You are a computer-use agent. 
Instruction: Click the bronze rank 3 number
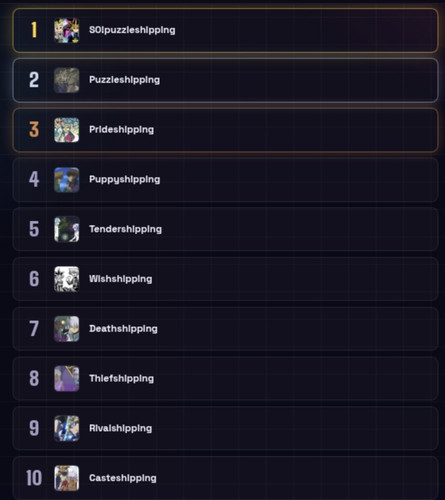click(34, 130)
